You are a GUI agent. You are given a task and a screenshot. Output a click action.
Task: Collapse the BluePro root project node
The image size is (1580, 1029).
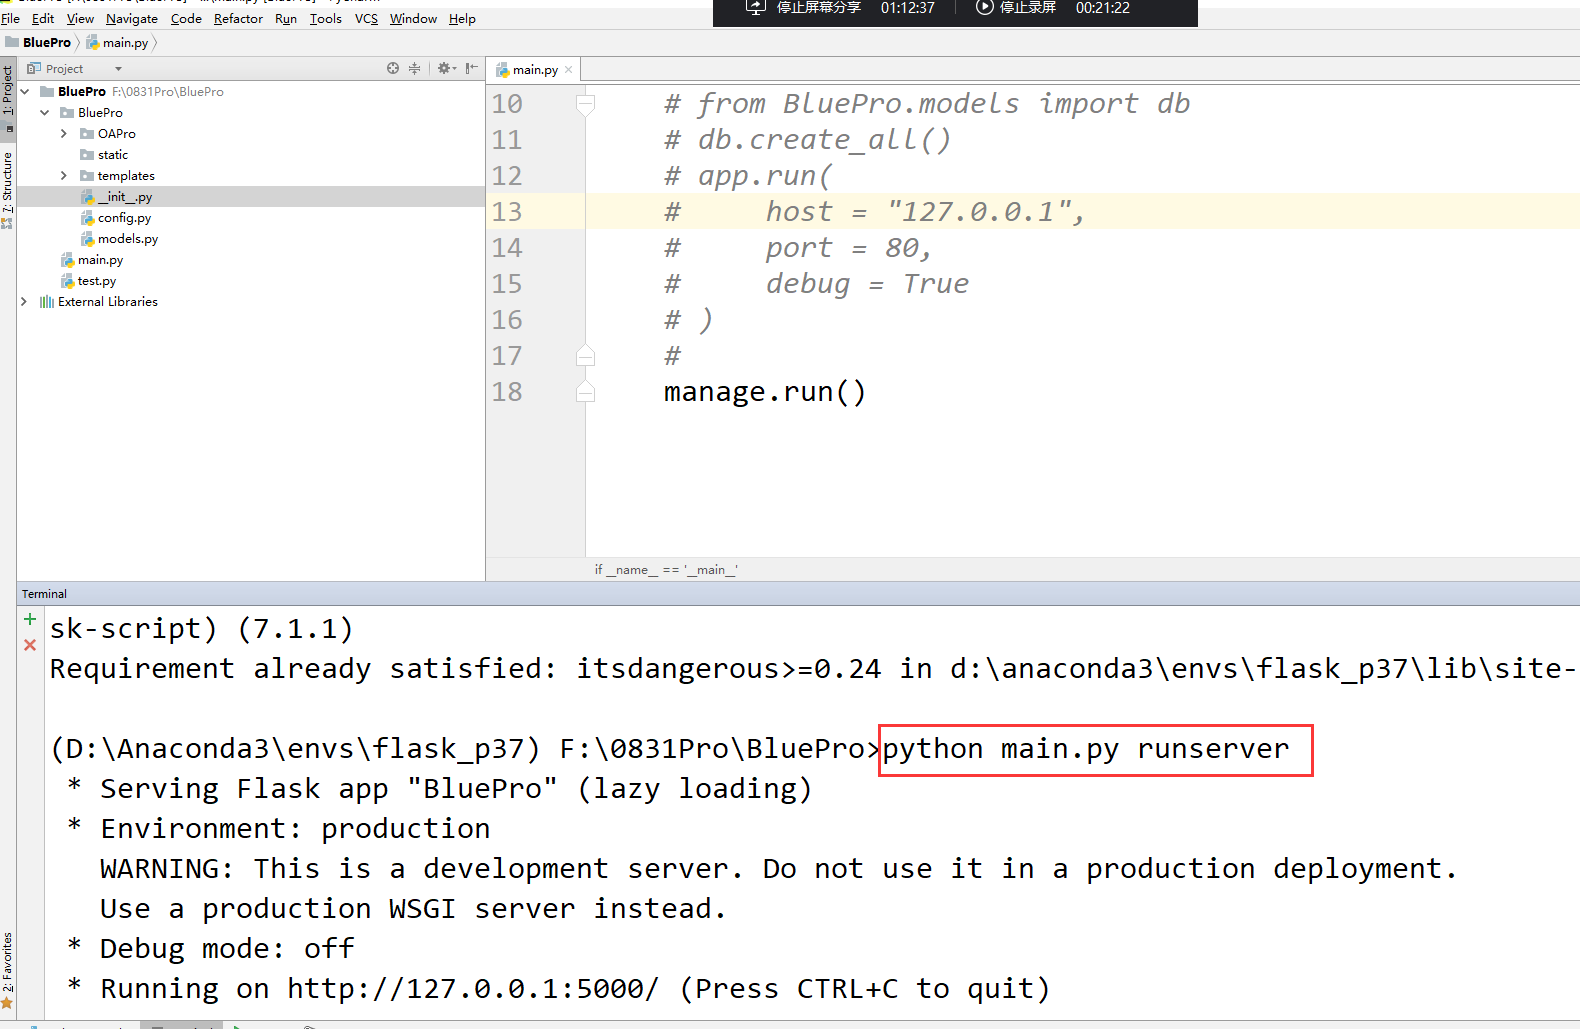pyautogui.click(x=25, y=91)
